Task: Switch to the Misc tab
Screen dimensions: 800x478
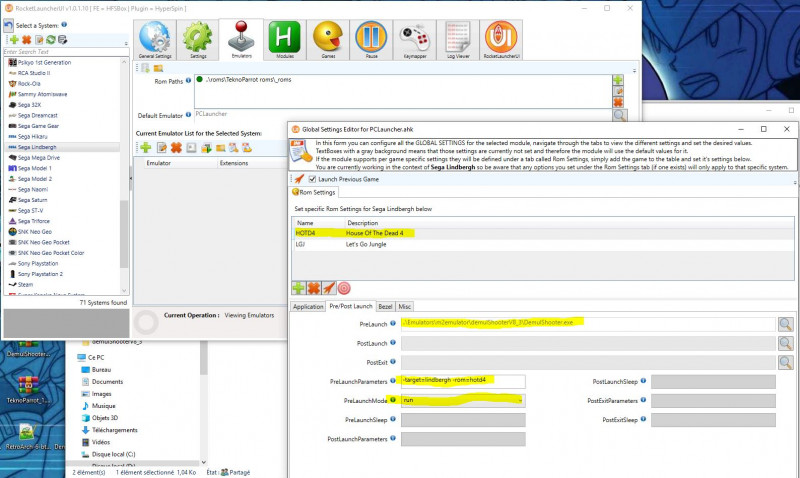Action: pyautogui.click(x=405, y=307)
